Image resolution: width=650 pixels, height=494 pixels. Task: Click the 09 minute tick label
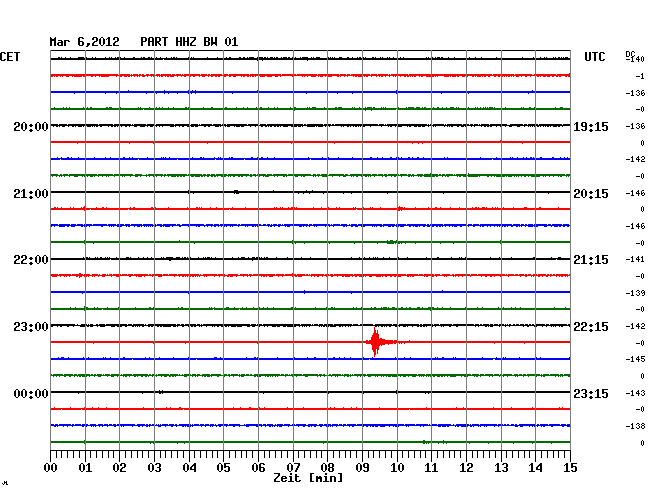[363, 467]
